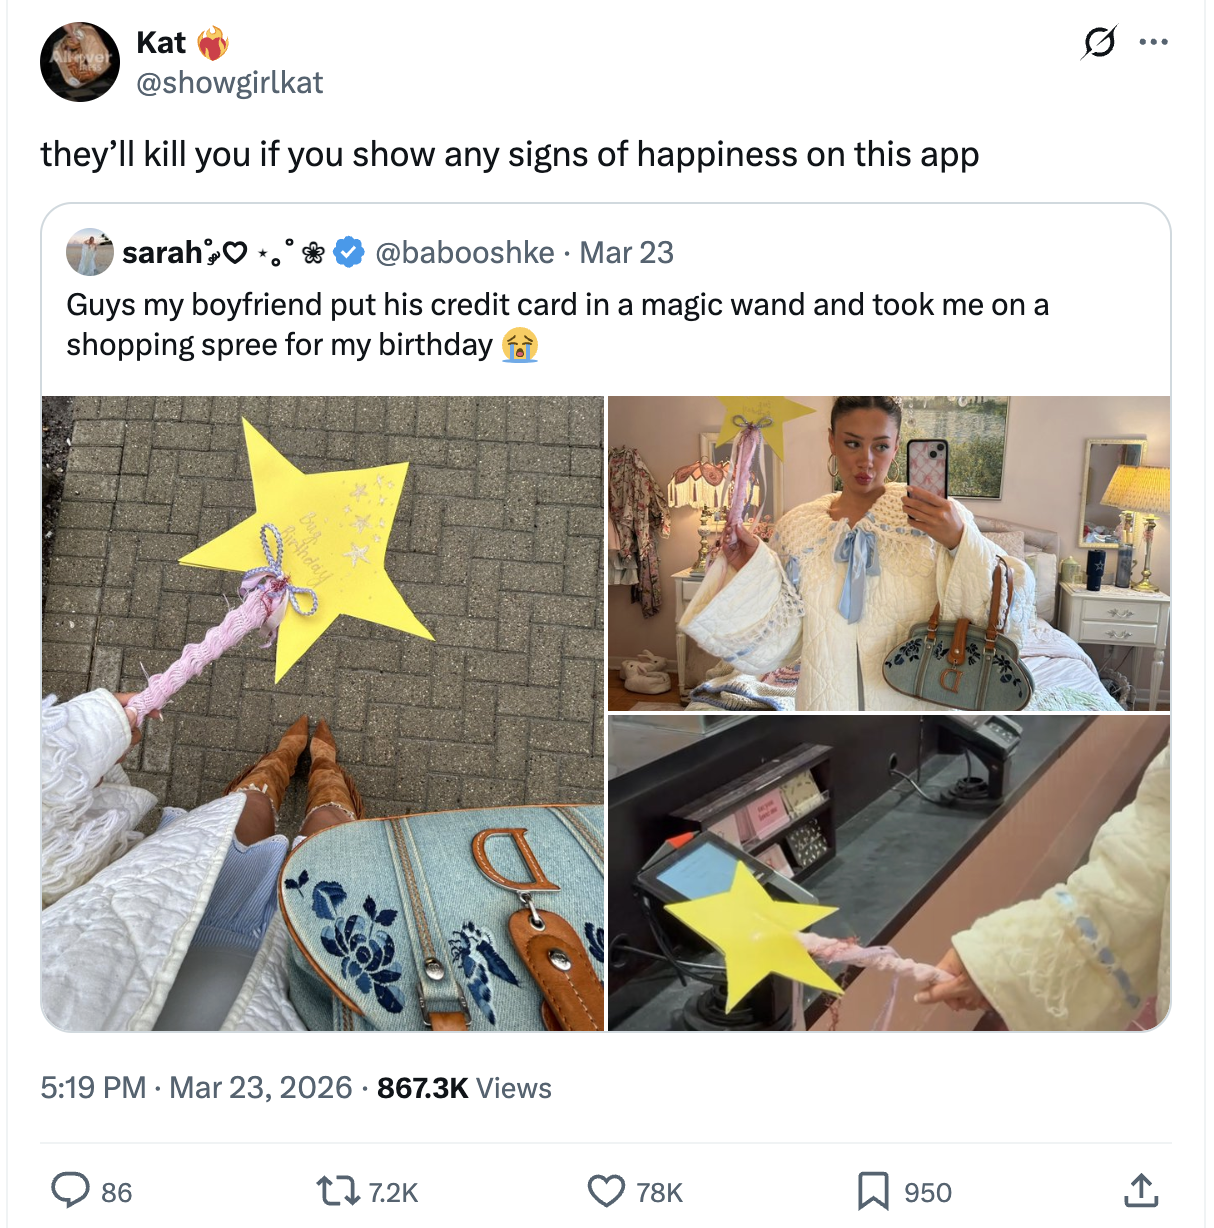Screen dimensions: 1214x1228
Task: Open the share icon at bottom right
Action: click(1142, 1191)
